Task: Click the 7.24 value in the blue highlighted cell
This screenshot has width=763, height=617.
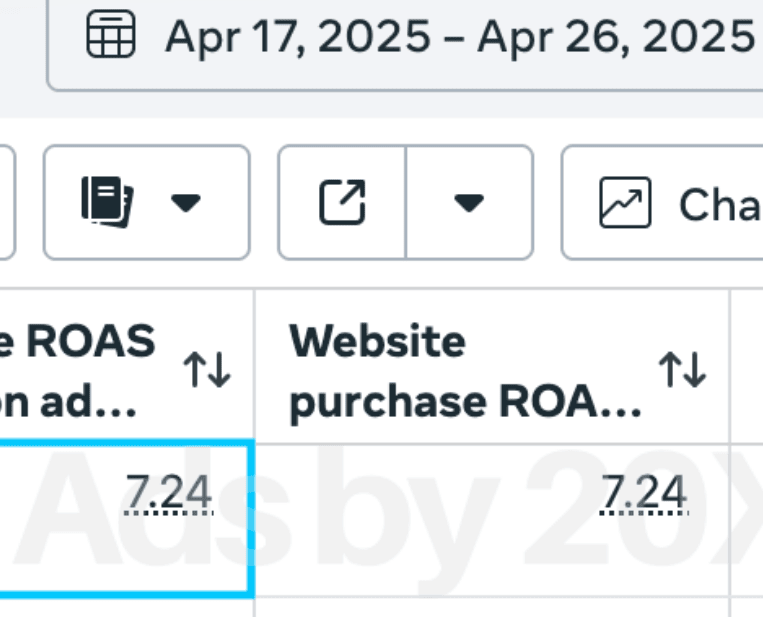Action: click(x=169, y=492)
